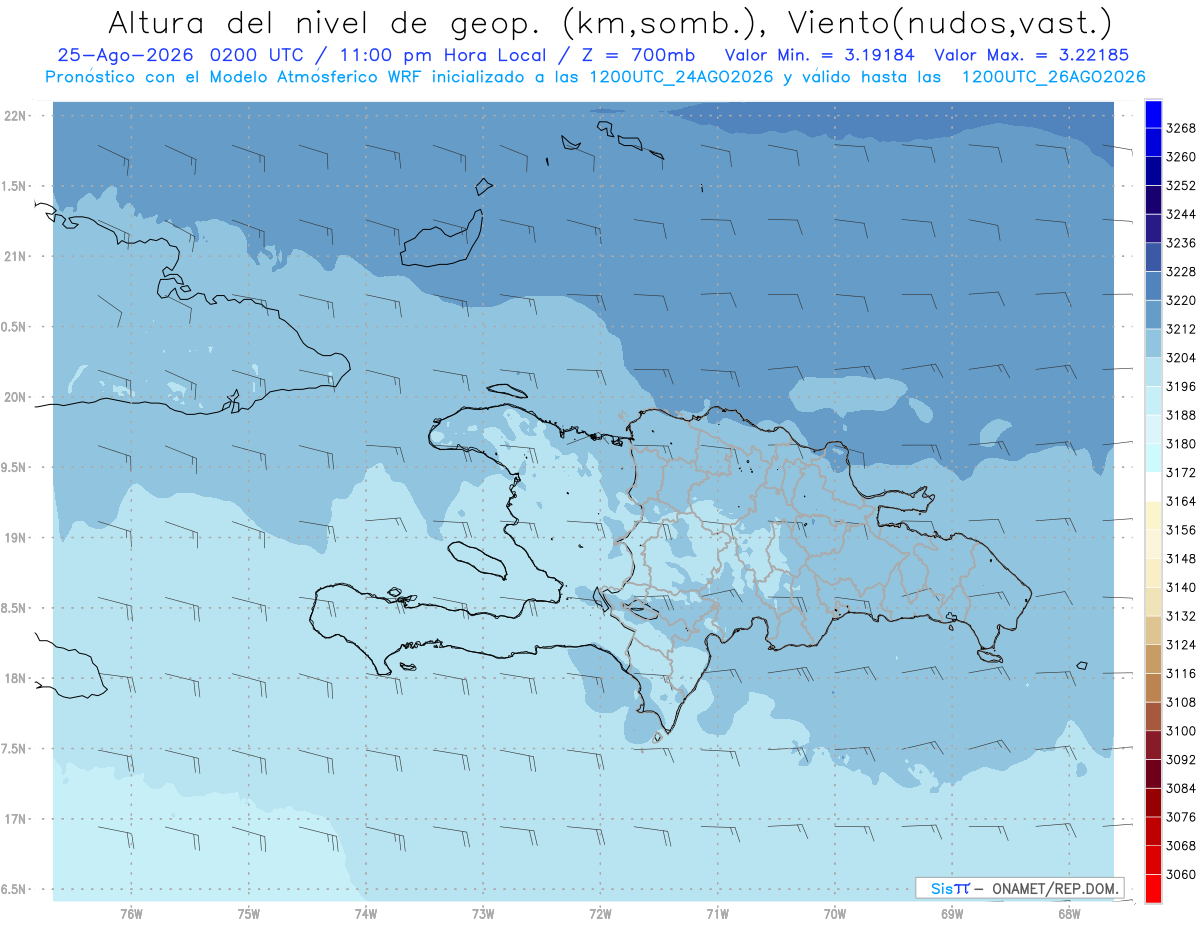Pick the dark maroon swatch between 3092 and 3084

pos(1153,774)
